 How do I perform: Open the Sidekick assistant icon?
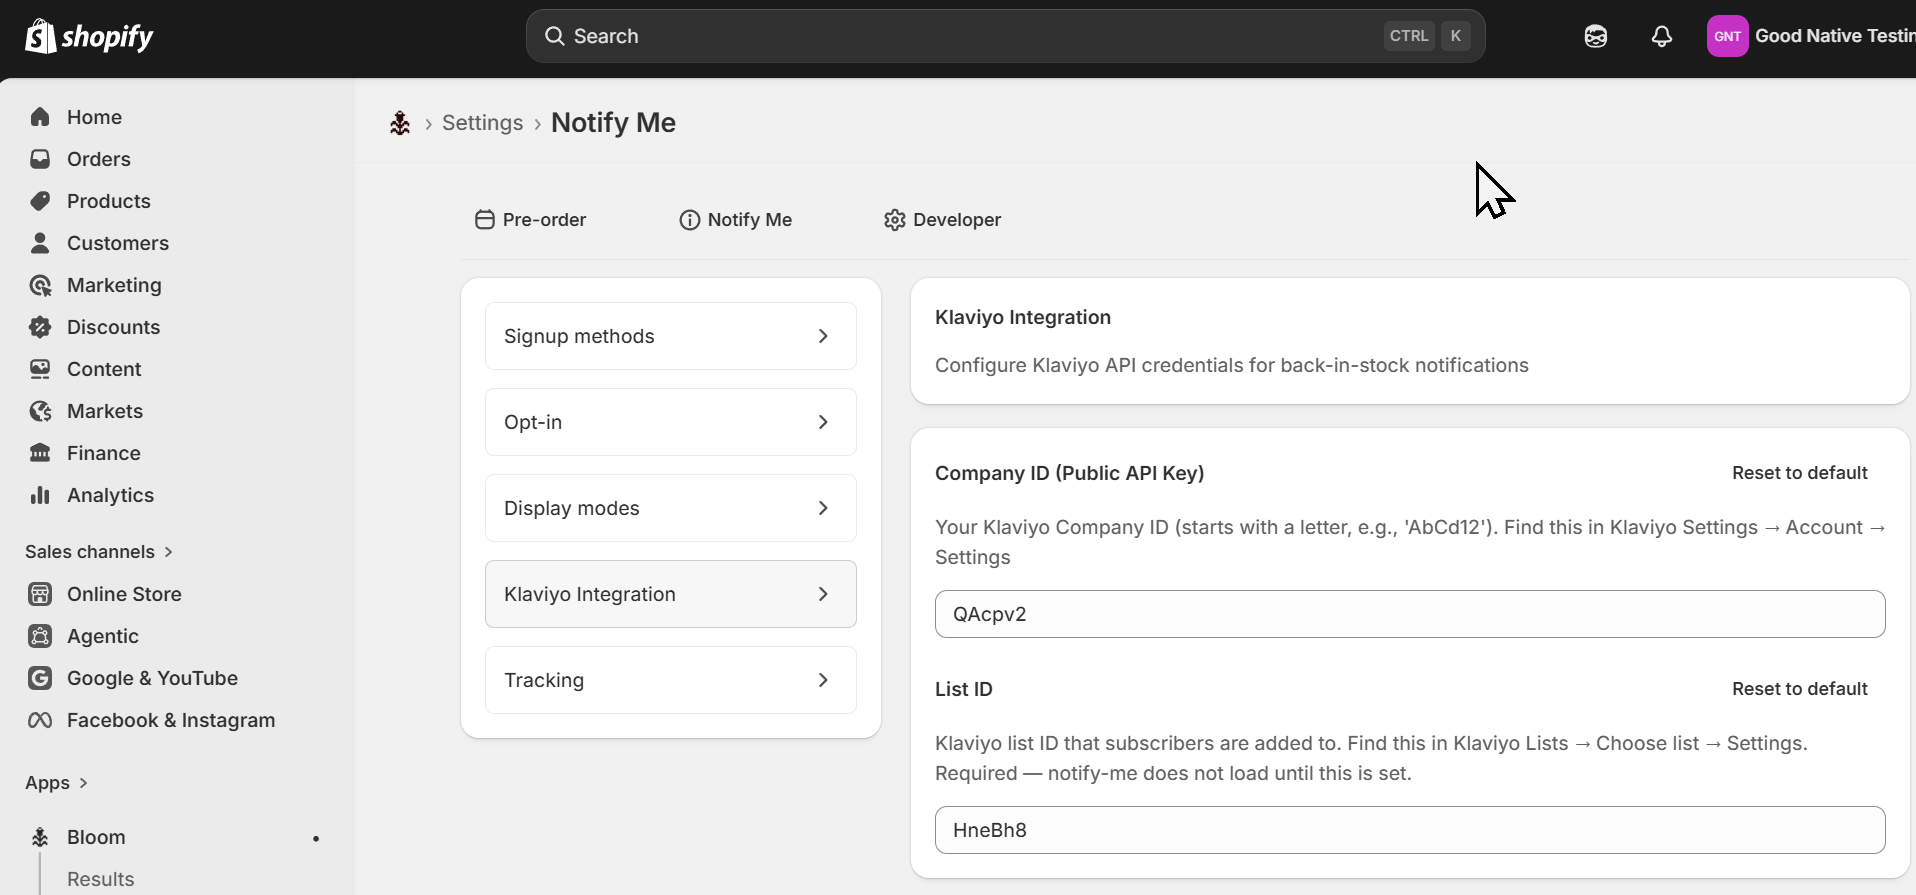1595,36
